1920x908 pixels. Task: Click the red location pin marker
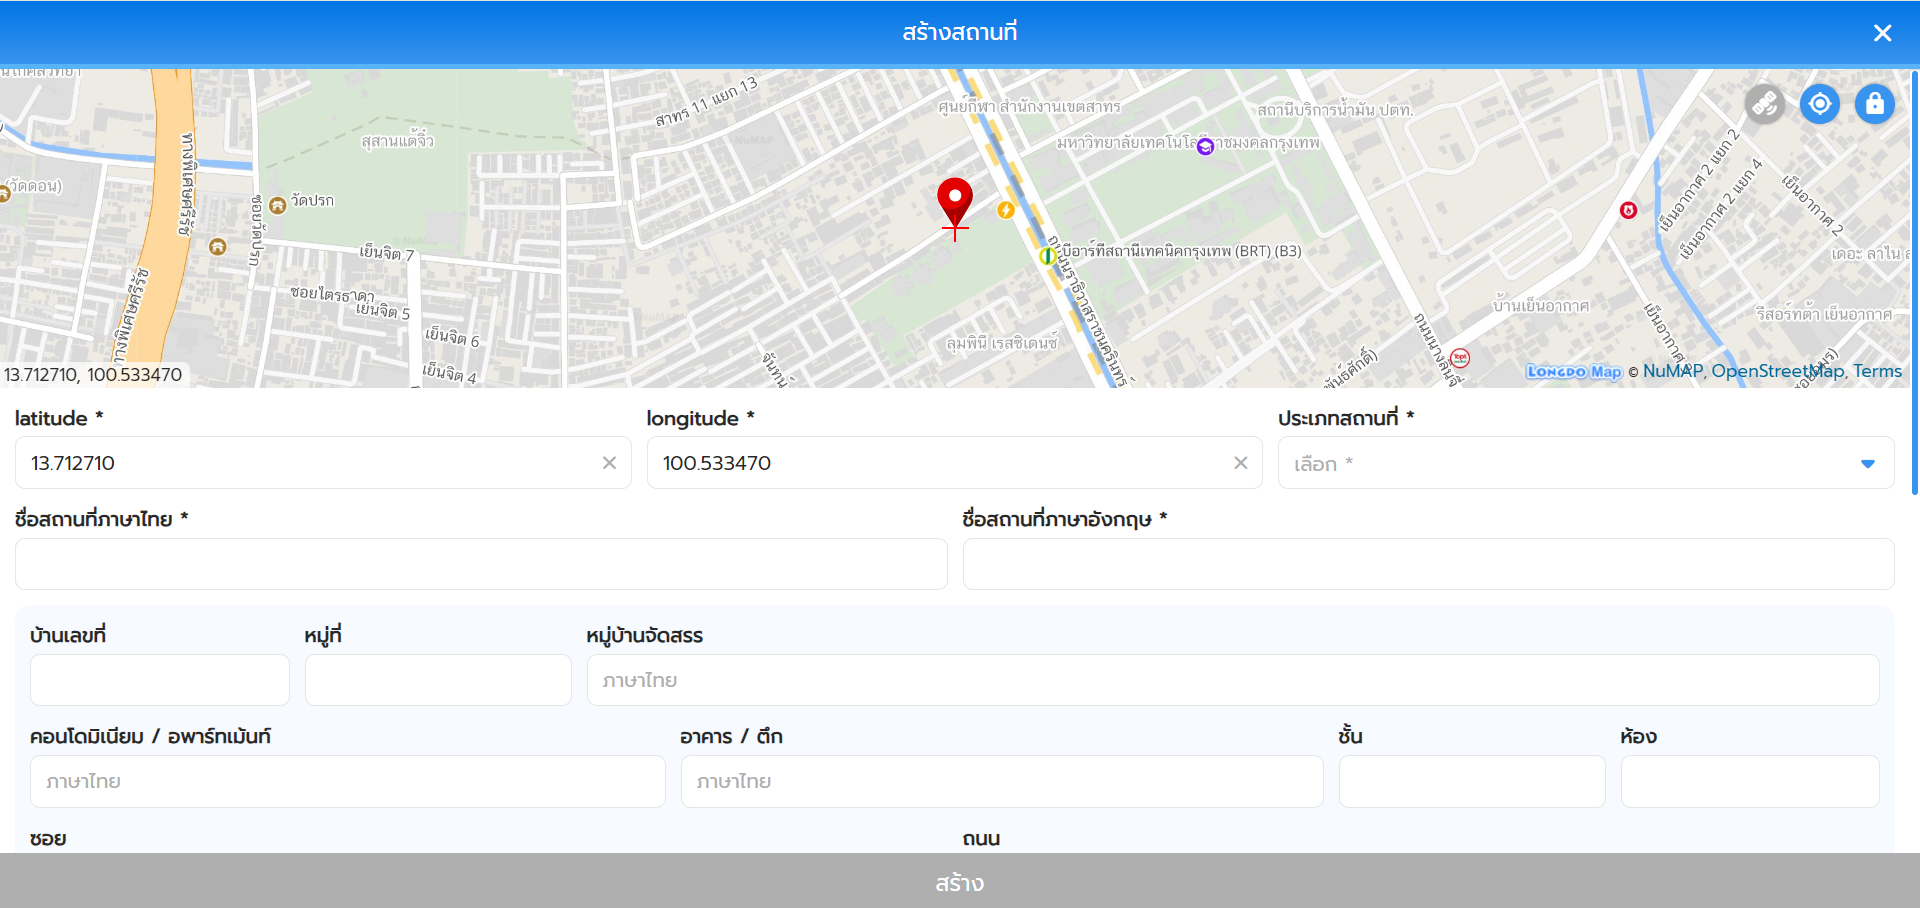click(955, 201)
